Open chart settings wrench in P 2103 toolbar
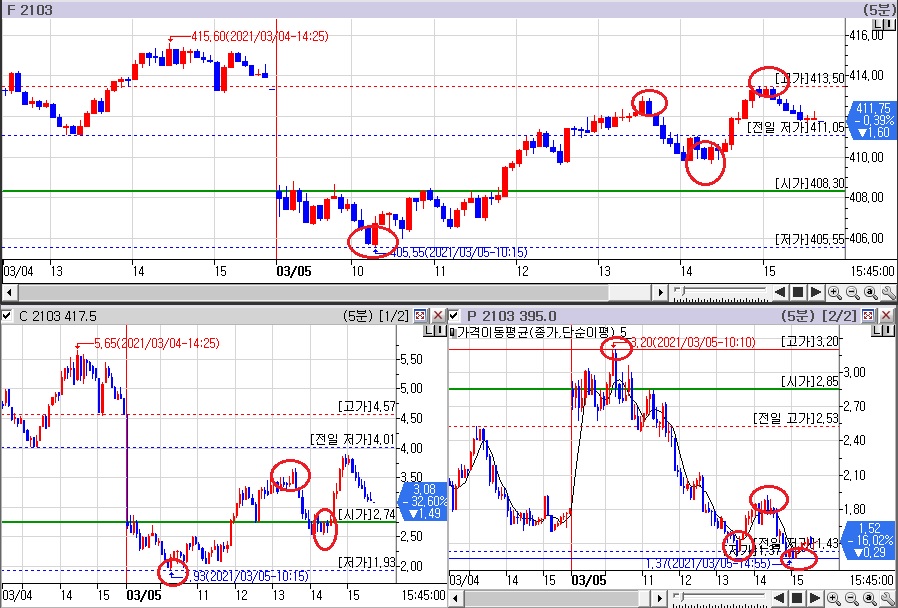The image size is (898, 608). (888, 599)
